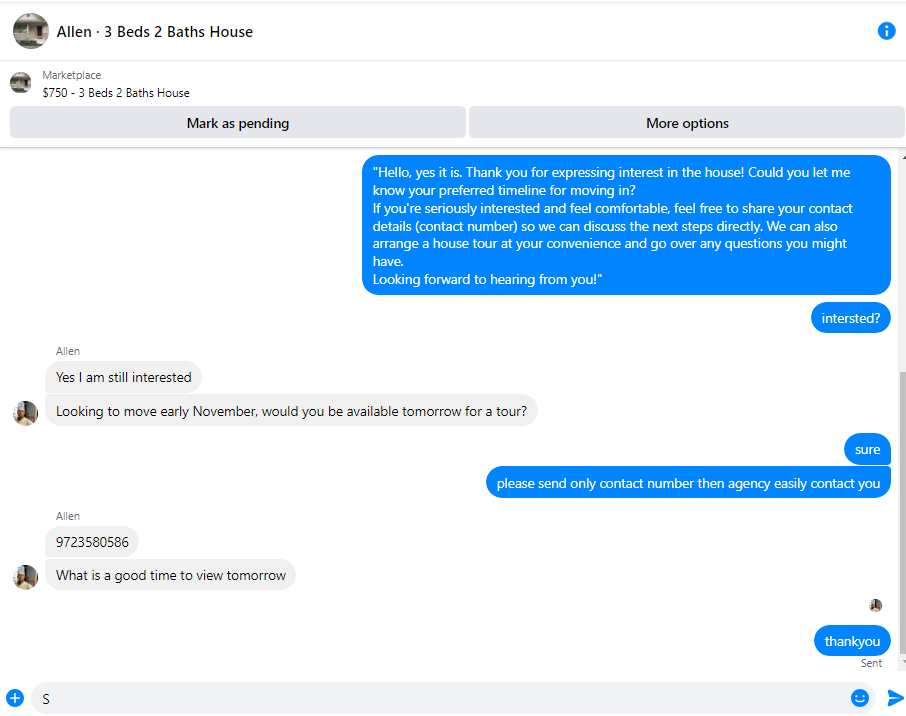The height and width of the screenshot is (716, 906).
Task: Open the $750 - 3 Beds 2 Baths House listing
Action: click(116, 92)
